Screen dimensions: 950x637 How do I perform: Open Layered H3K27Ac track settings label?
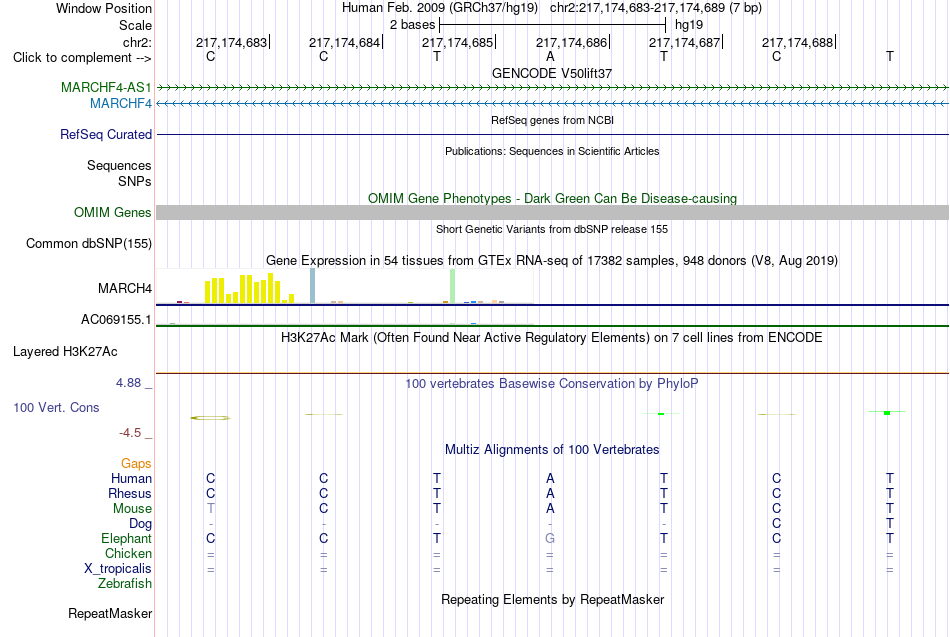pyautogui.click(x=65, y=352)
